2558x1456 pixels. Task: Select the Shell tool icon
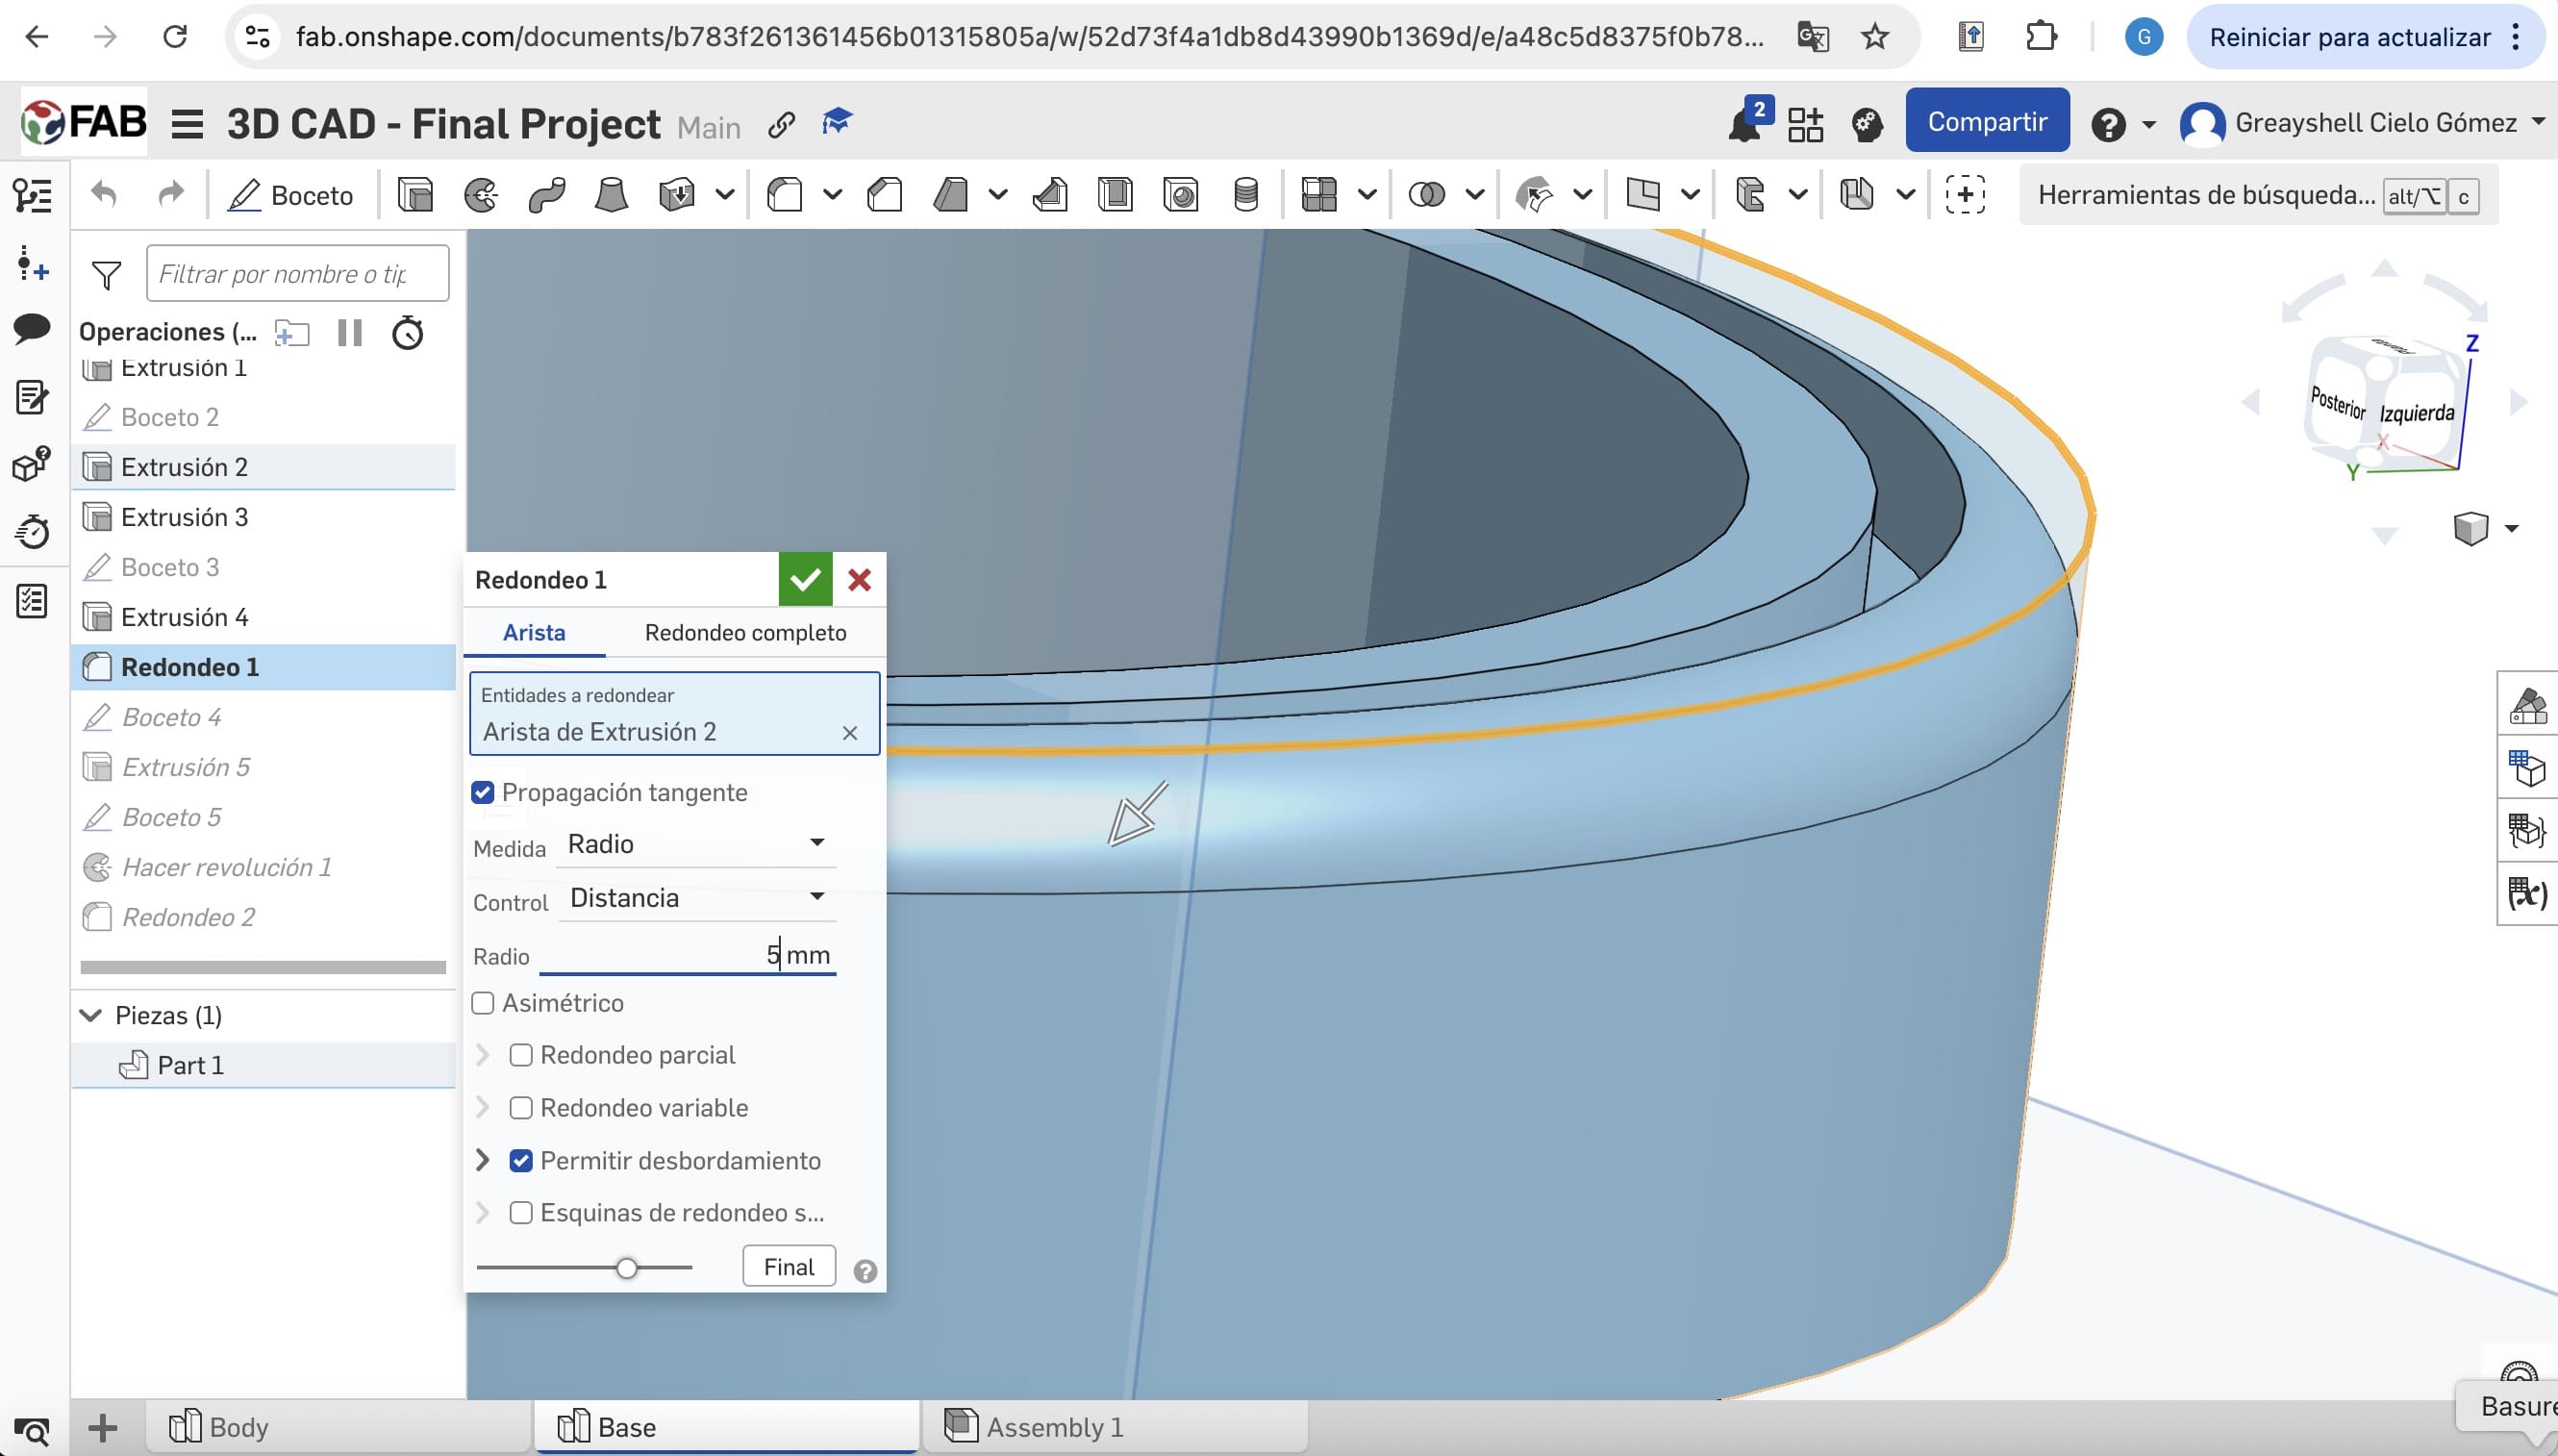(1115, 194)
